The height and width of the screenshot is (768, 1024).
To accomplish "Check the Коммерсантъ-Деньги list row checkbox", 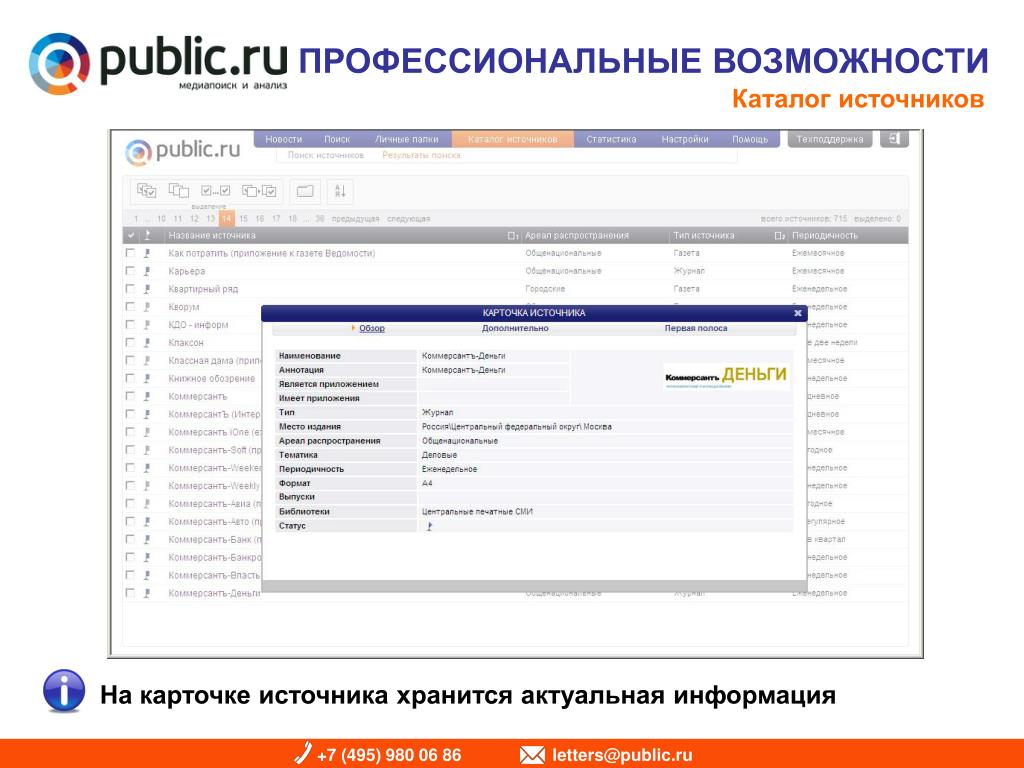I will [x=131, y=593].
